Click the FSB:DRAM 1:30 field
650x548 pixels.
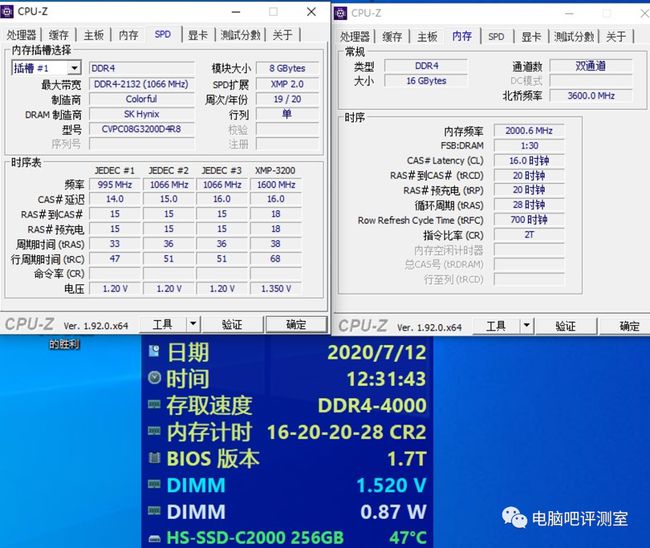[x=529, y=146]
